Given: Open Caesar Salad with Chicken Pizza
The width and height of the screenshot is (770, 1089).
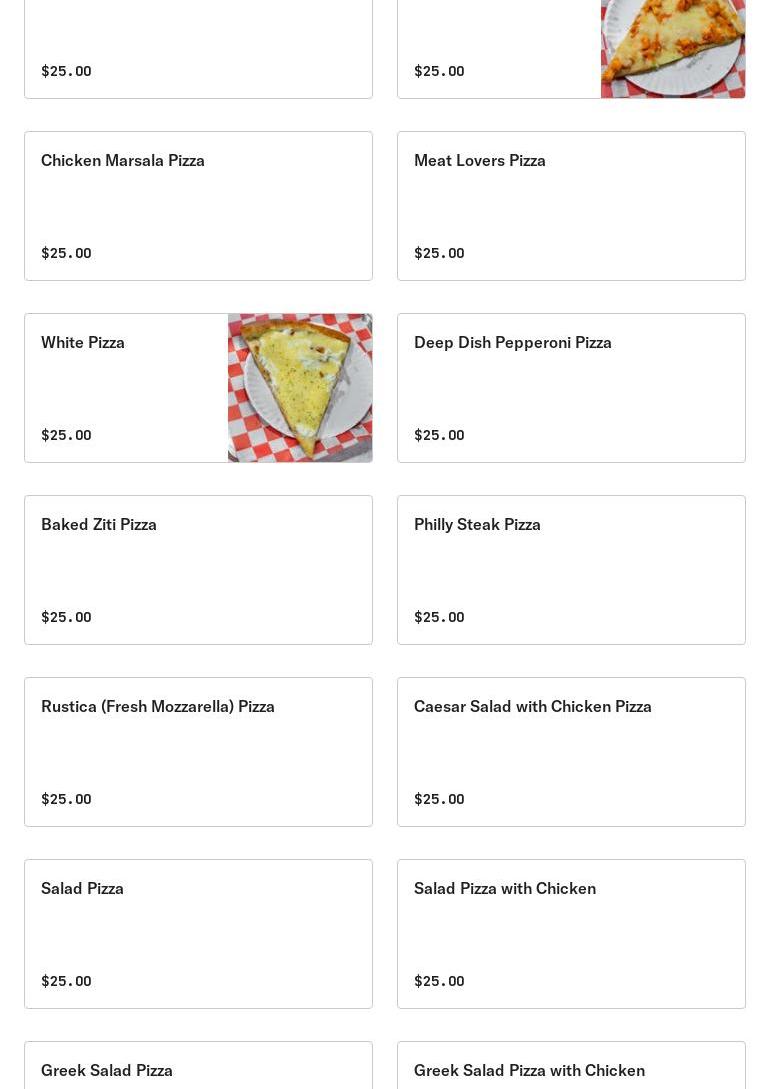Looking at the screenshot, I should click(x=532, y=707).
